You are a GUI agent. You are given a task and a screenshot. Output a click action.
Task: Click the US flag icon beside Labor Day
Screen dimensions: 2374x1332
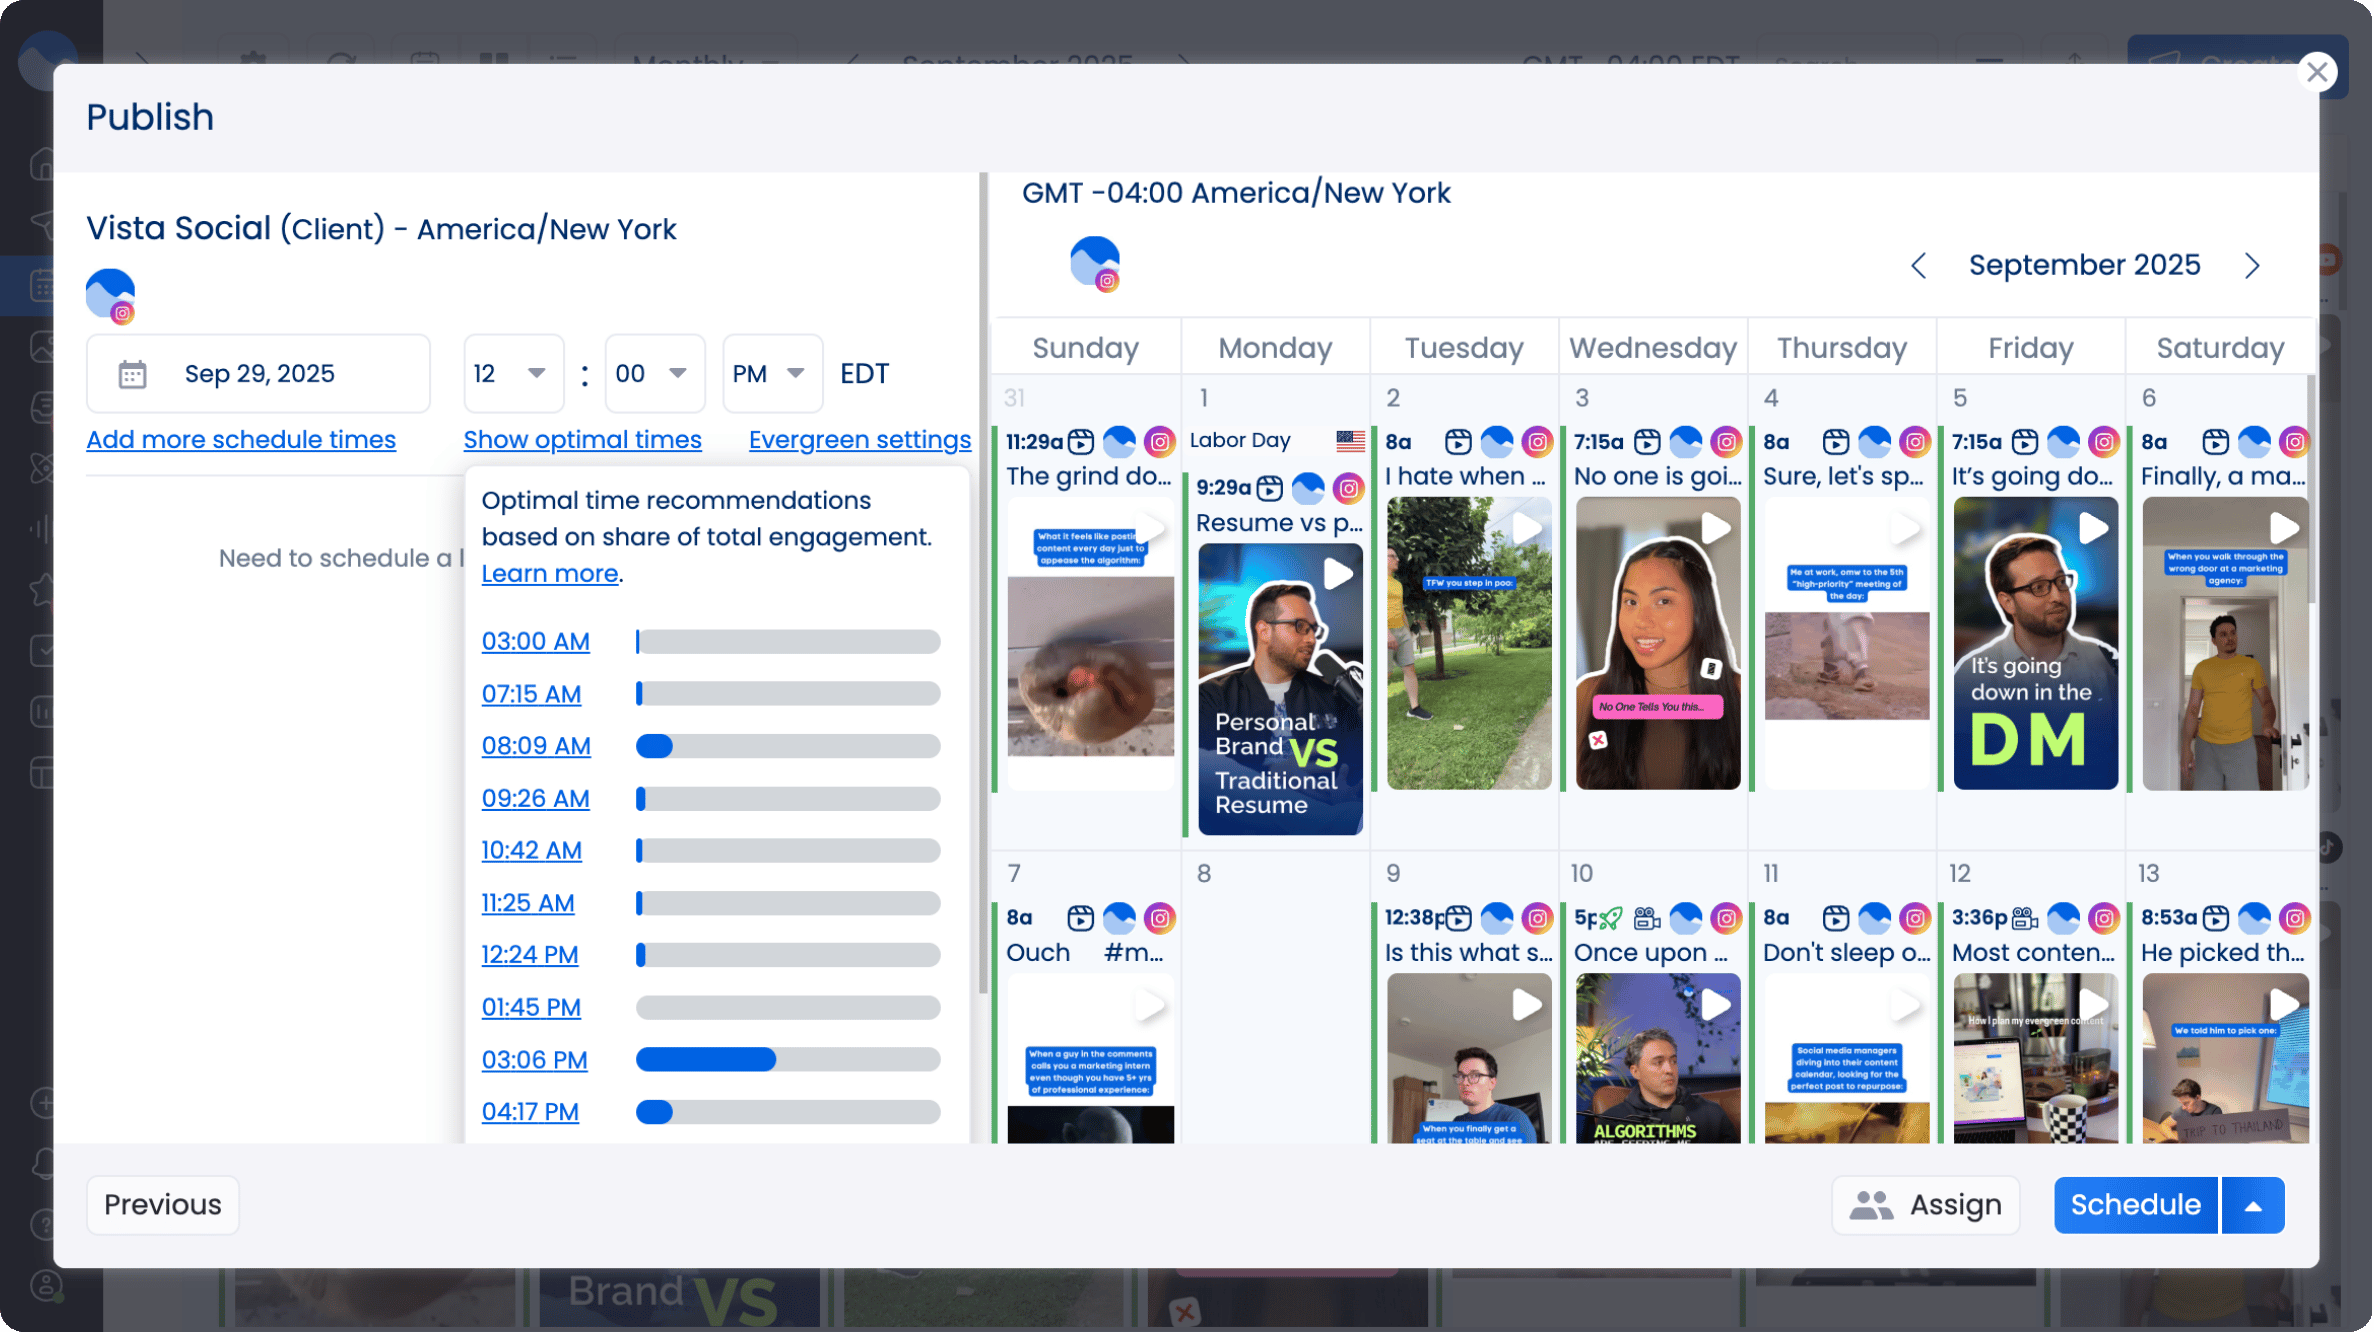coord(1351,440)
